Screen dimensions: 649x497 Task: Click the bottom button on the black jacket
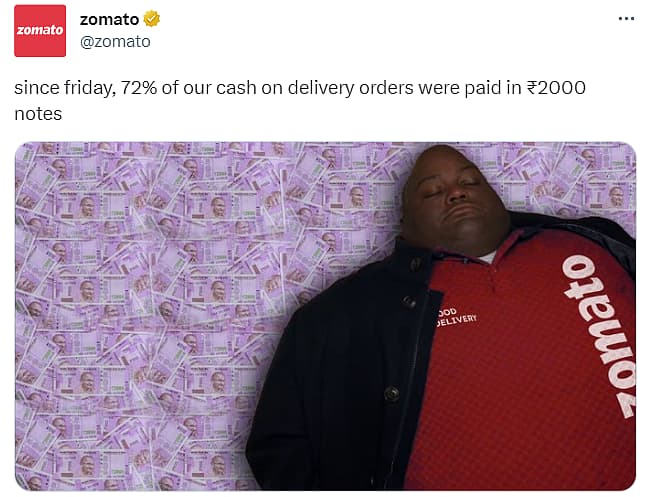(x=392, y=393)
